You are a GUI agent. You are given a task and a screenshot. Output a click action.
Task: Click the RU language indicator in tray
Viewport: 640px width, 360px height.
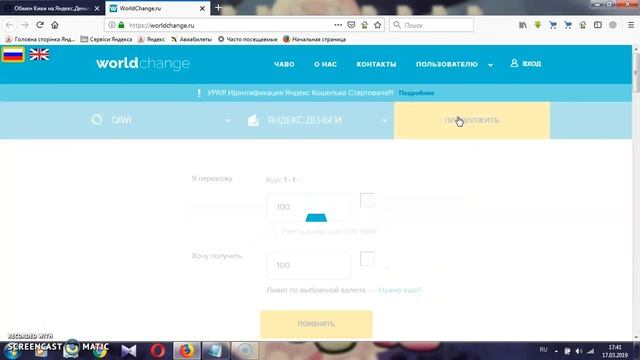(543, 350)
